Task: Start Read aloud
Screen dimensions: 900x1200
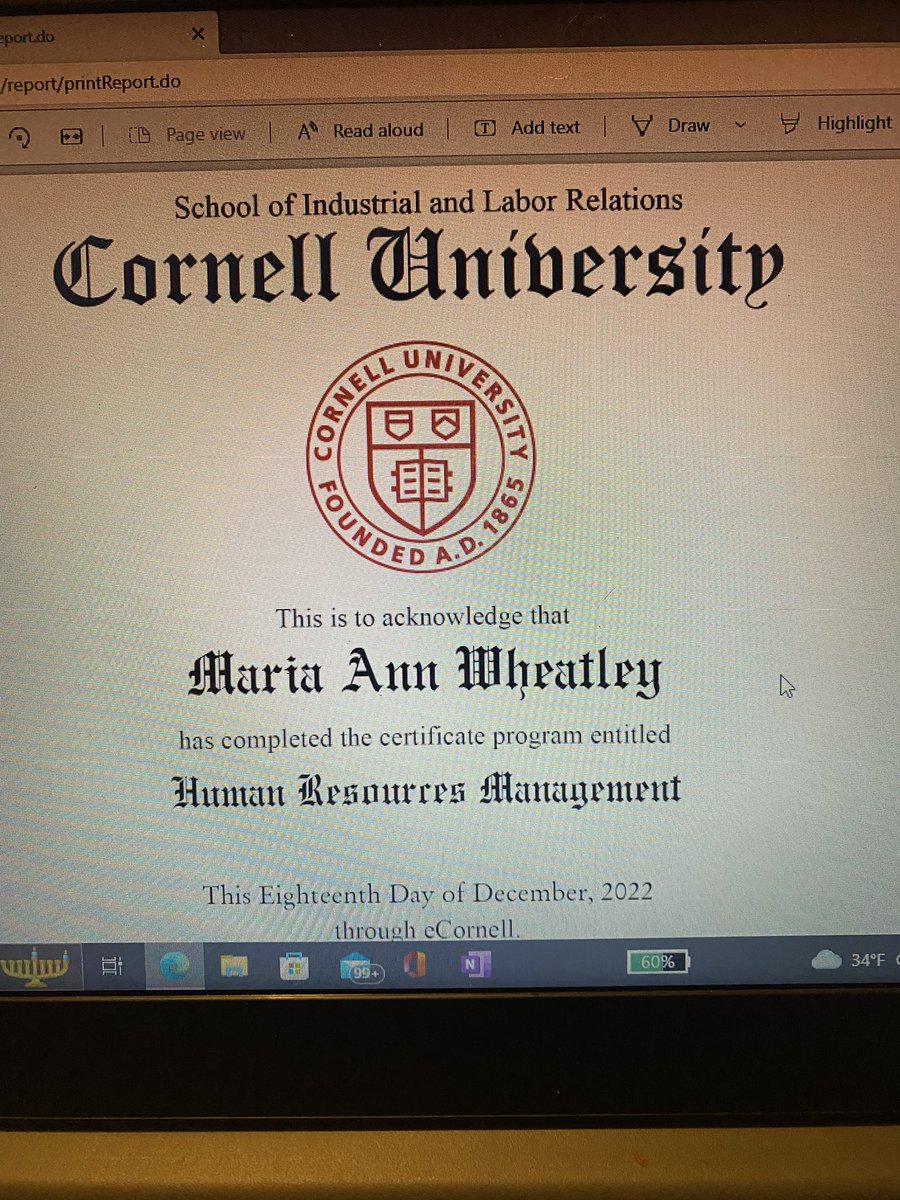Action: tap(361, 130)
